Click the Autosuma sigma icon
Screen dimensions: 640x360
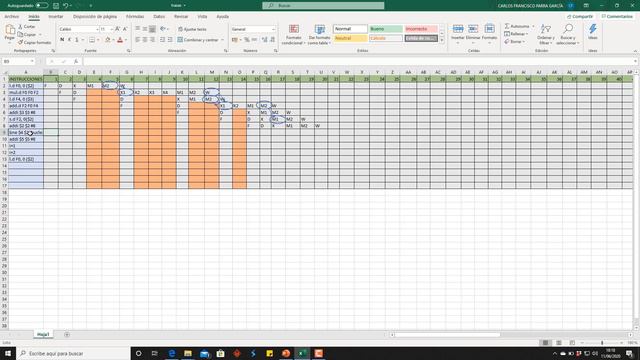coord(507,26)
